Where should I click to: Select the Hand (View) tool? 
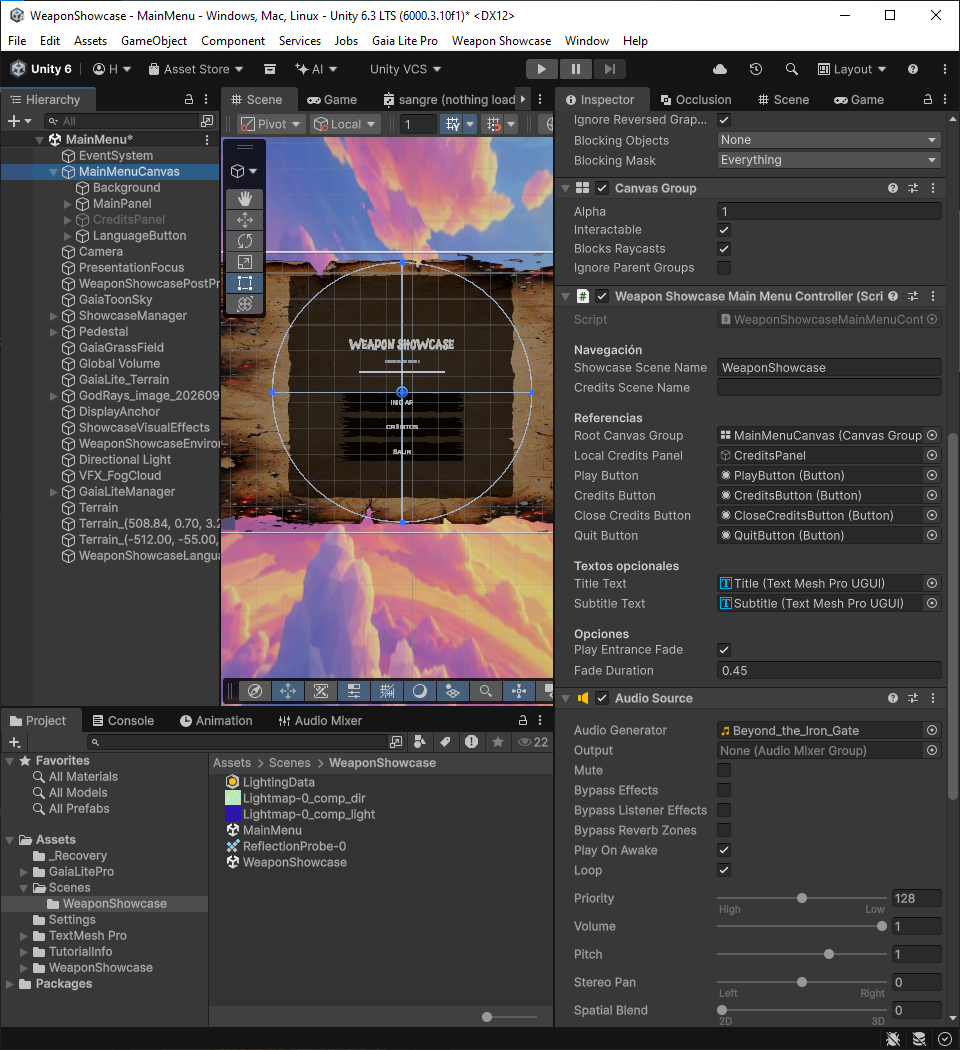pos(245,198)
